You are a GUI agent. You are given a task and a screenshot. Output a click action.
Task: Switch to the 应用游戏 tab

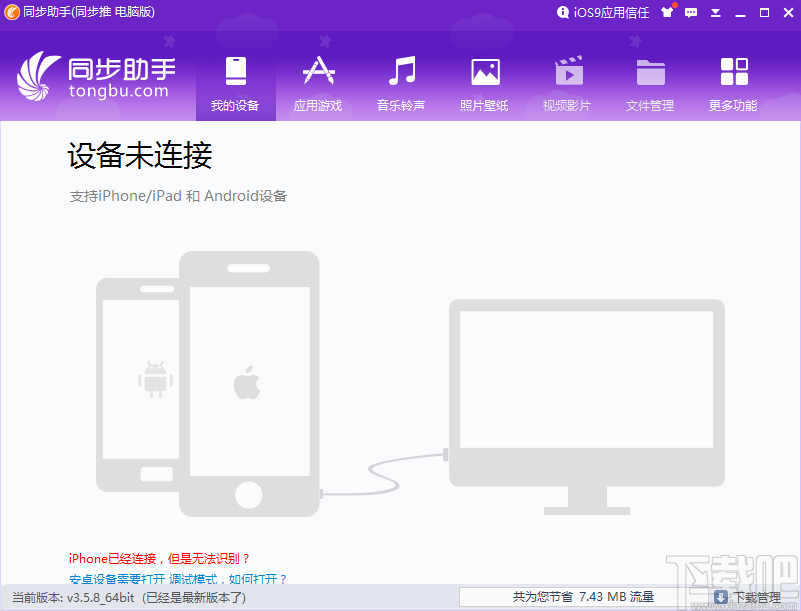[318, 80]
